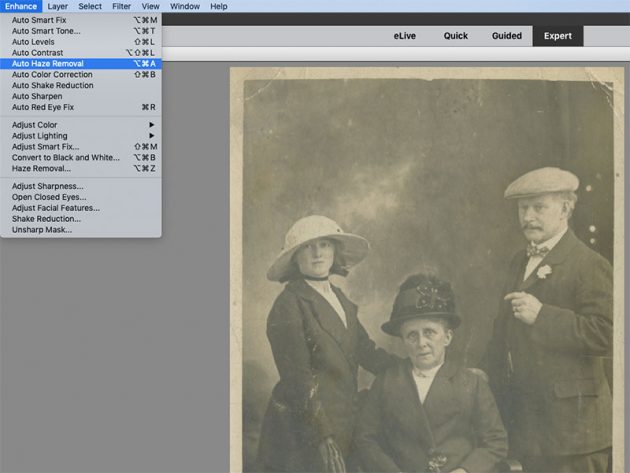Viewport: 630px width, 473px height.
Task: Open the Filter menu
Action: 121,6
